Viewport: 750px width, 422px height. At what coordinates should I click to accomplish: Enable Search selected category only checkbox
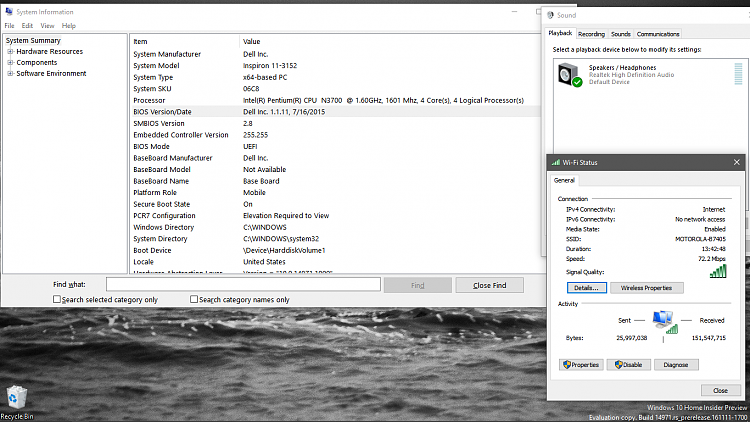coord(56,300)
